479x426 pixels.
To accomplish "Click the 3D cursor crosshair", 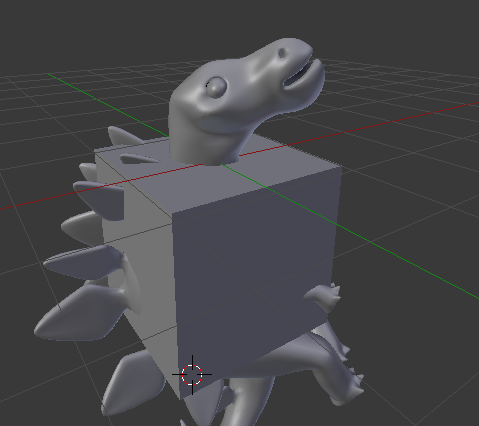I will click(192, 375).
